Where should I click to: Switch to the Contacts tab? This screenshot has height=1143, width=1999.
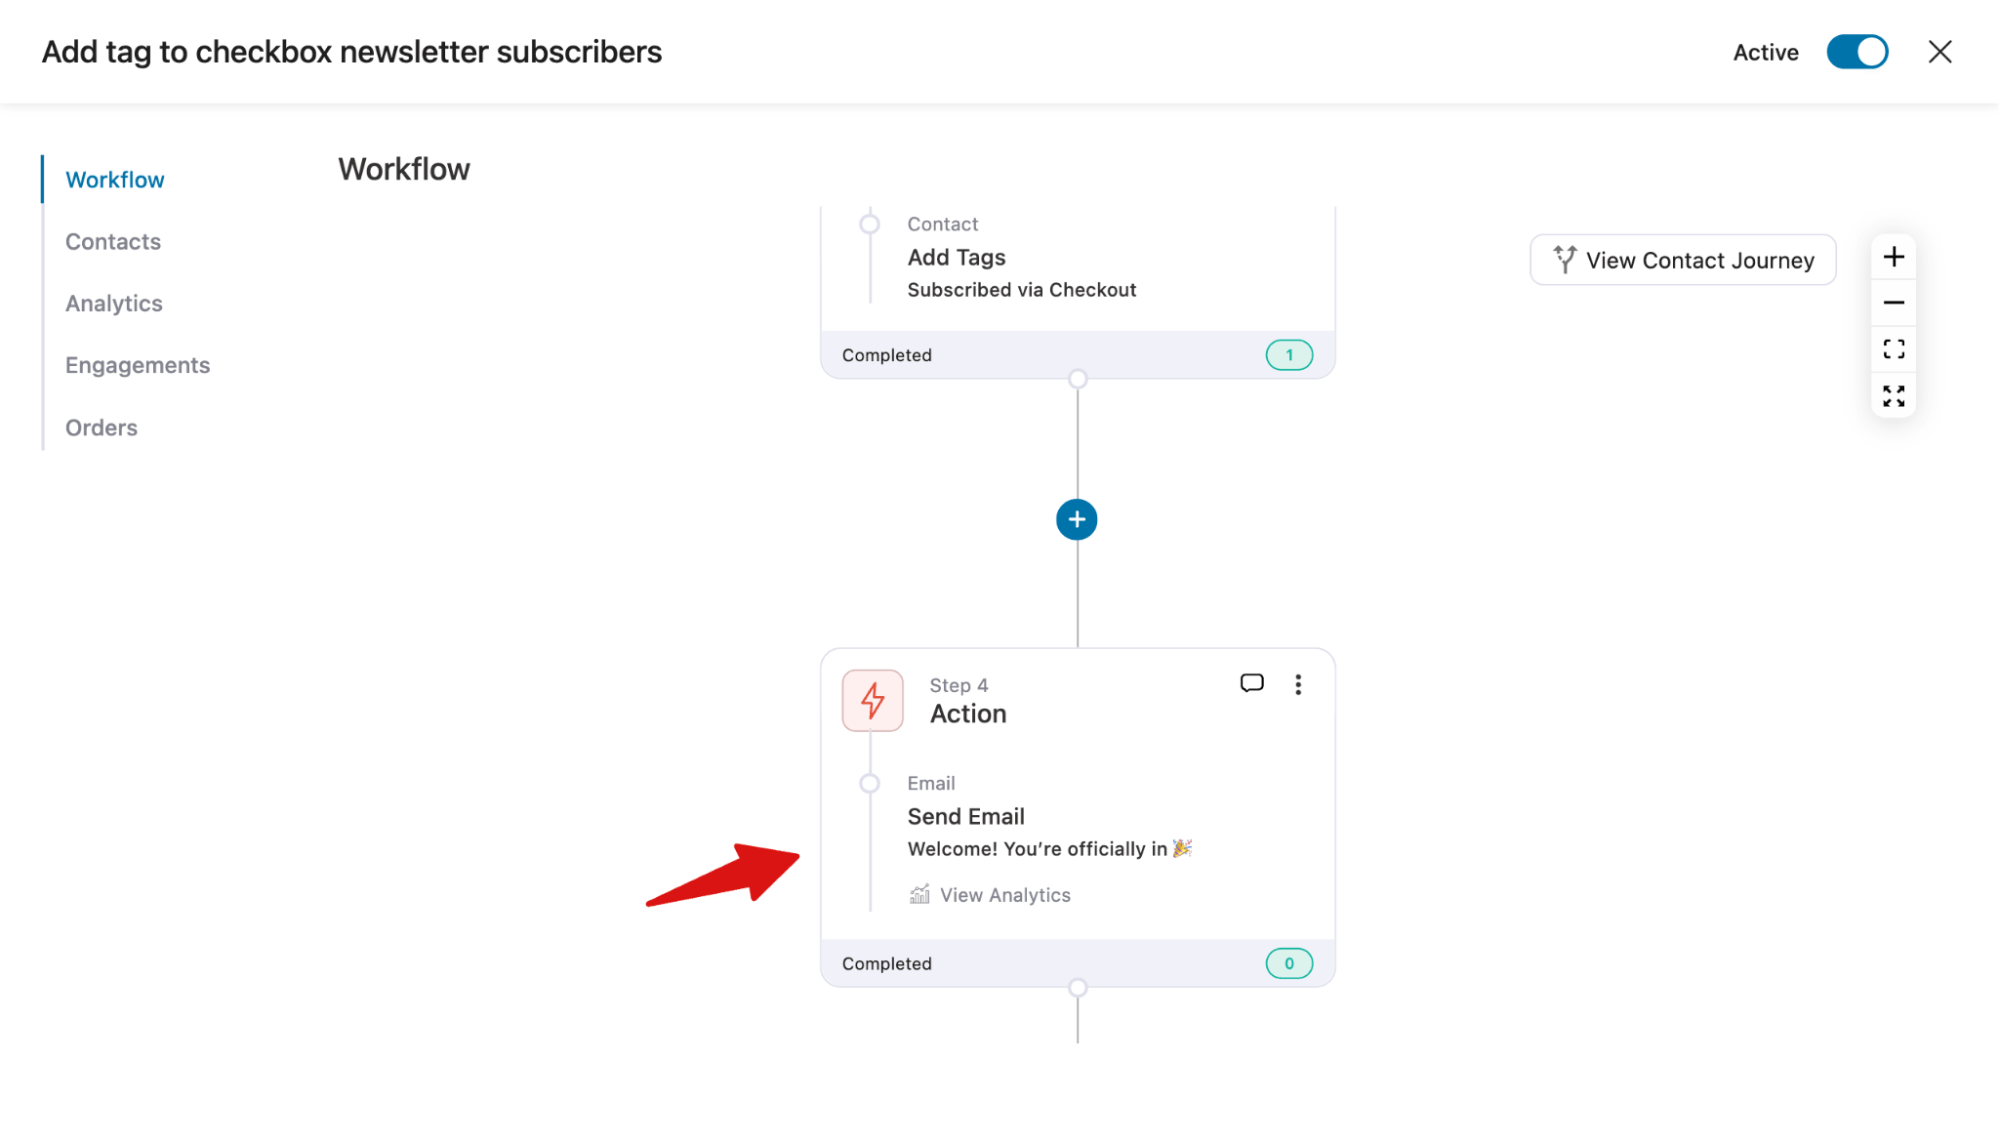pos(112,241)
